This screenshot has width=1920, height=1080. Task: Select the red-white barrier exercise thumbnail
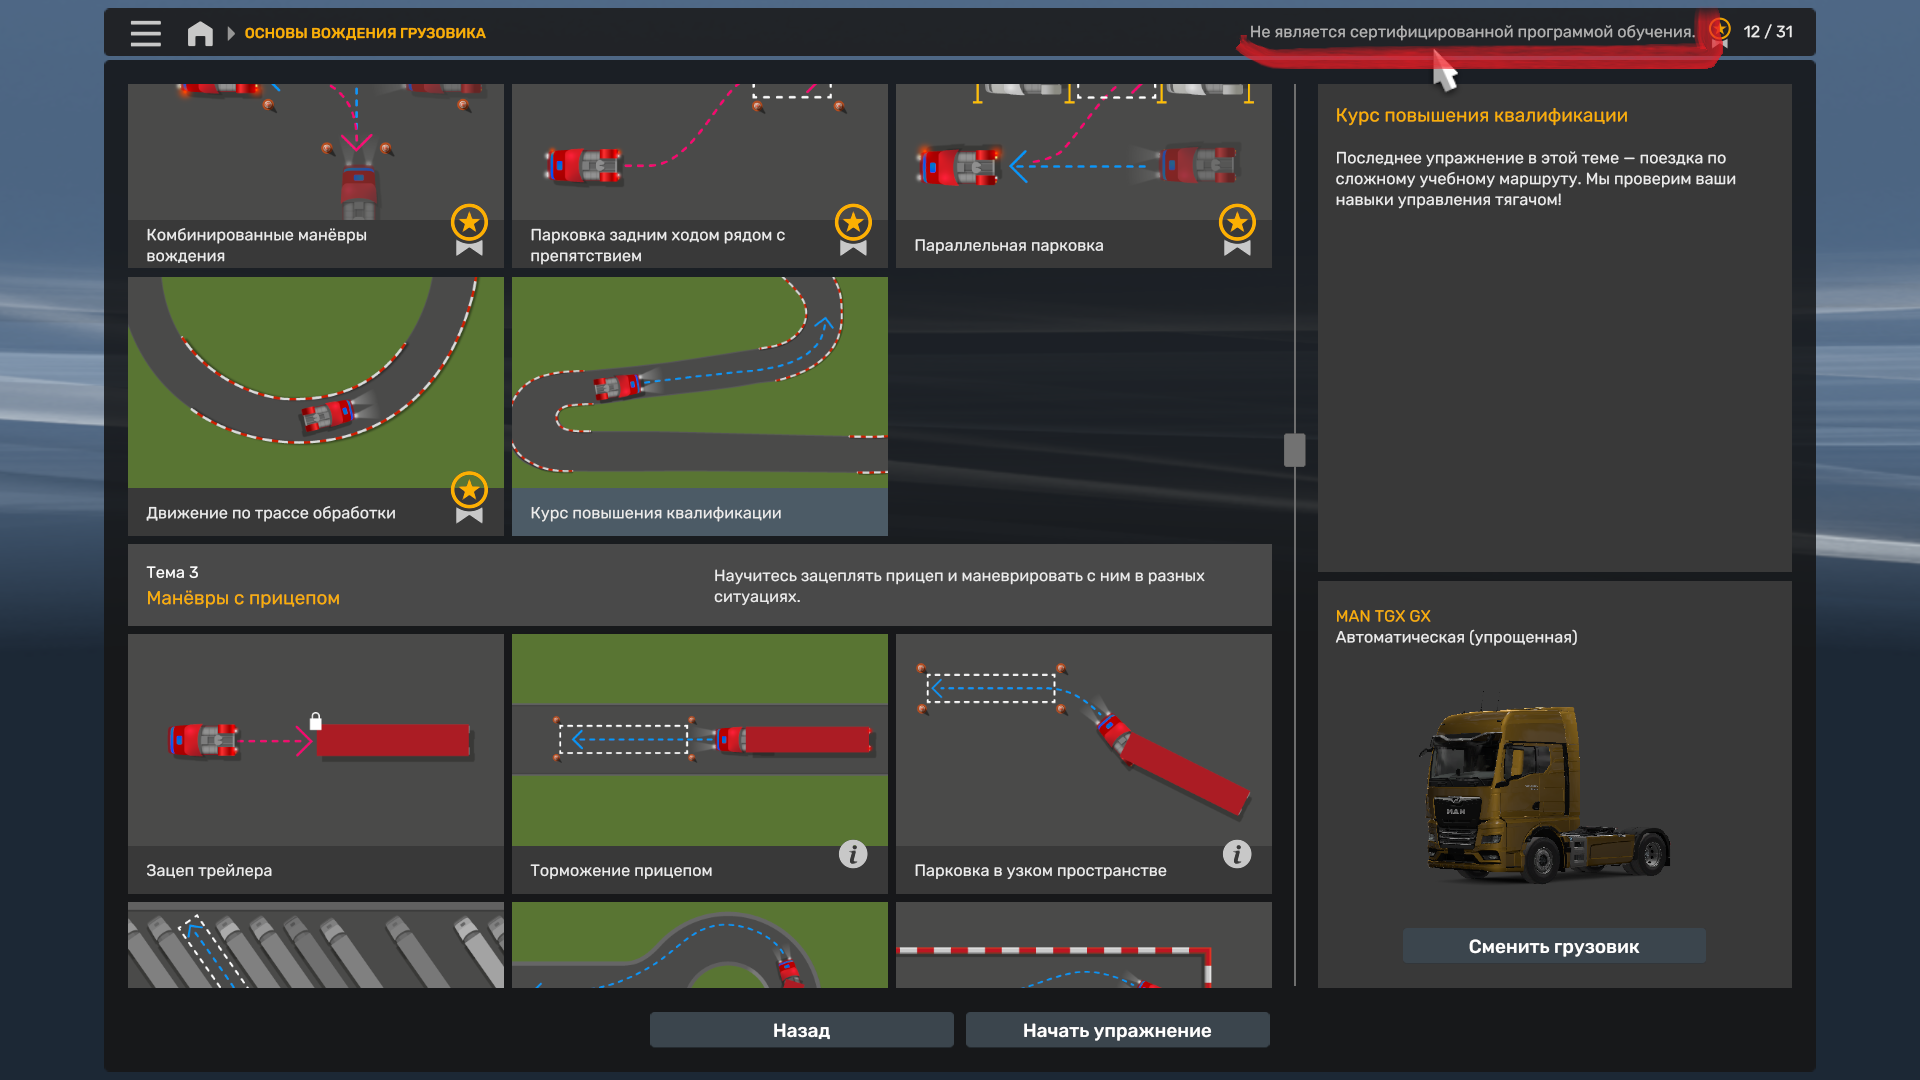click(1084, 945)
